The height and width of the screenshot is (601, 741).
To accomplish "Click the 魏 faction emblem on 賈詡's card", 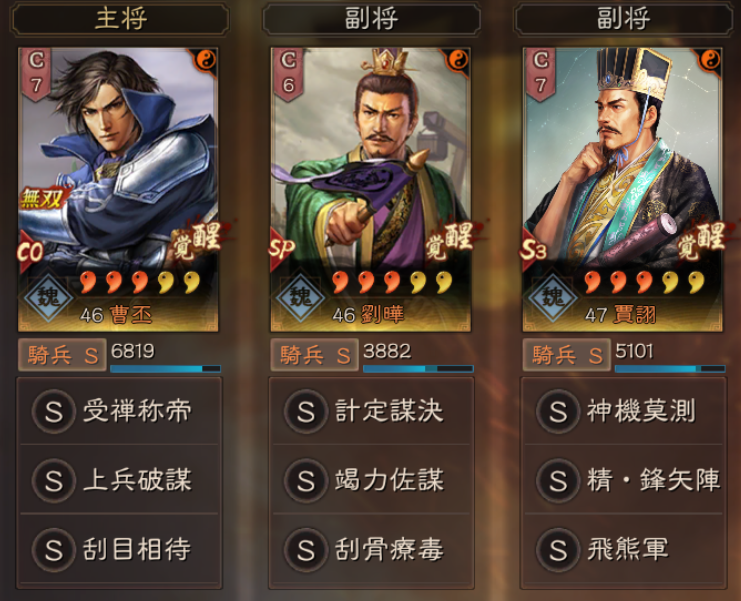I will coord(553,298).
